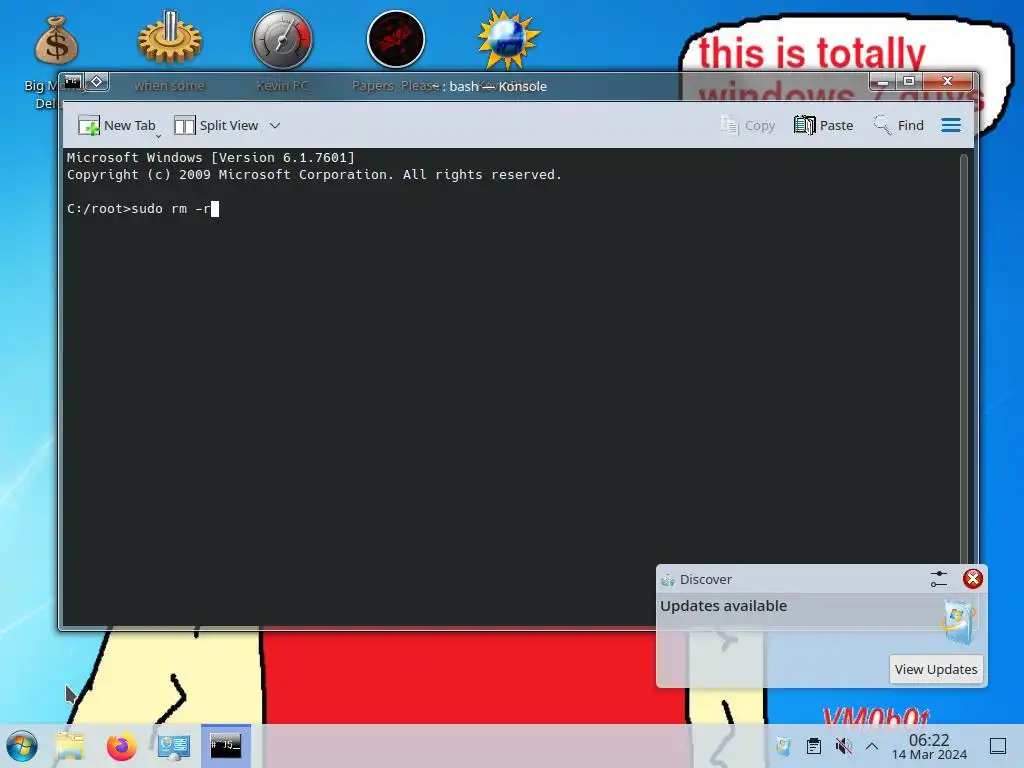The height and width of the screenshot is (768, 1024).
Task: Expand hidden system tray icons
Action: pos(872,746)
